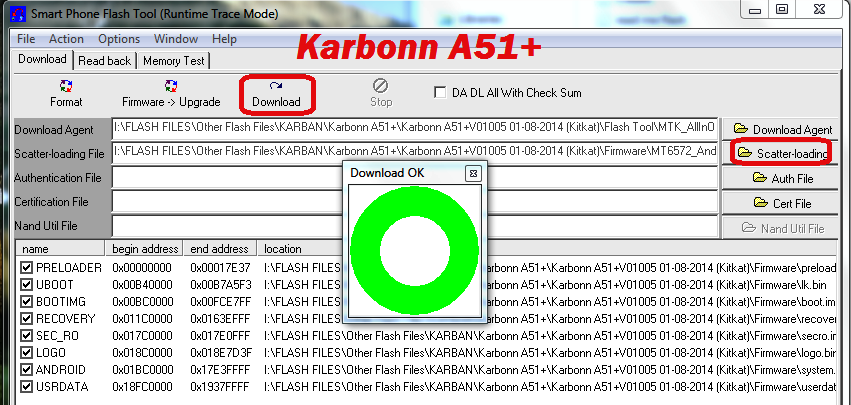Click the location column header
This screenshot has width=851, height=405.
[283, 249]
